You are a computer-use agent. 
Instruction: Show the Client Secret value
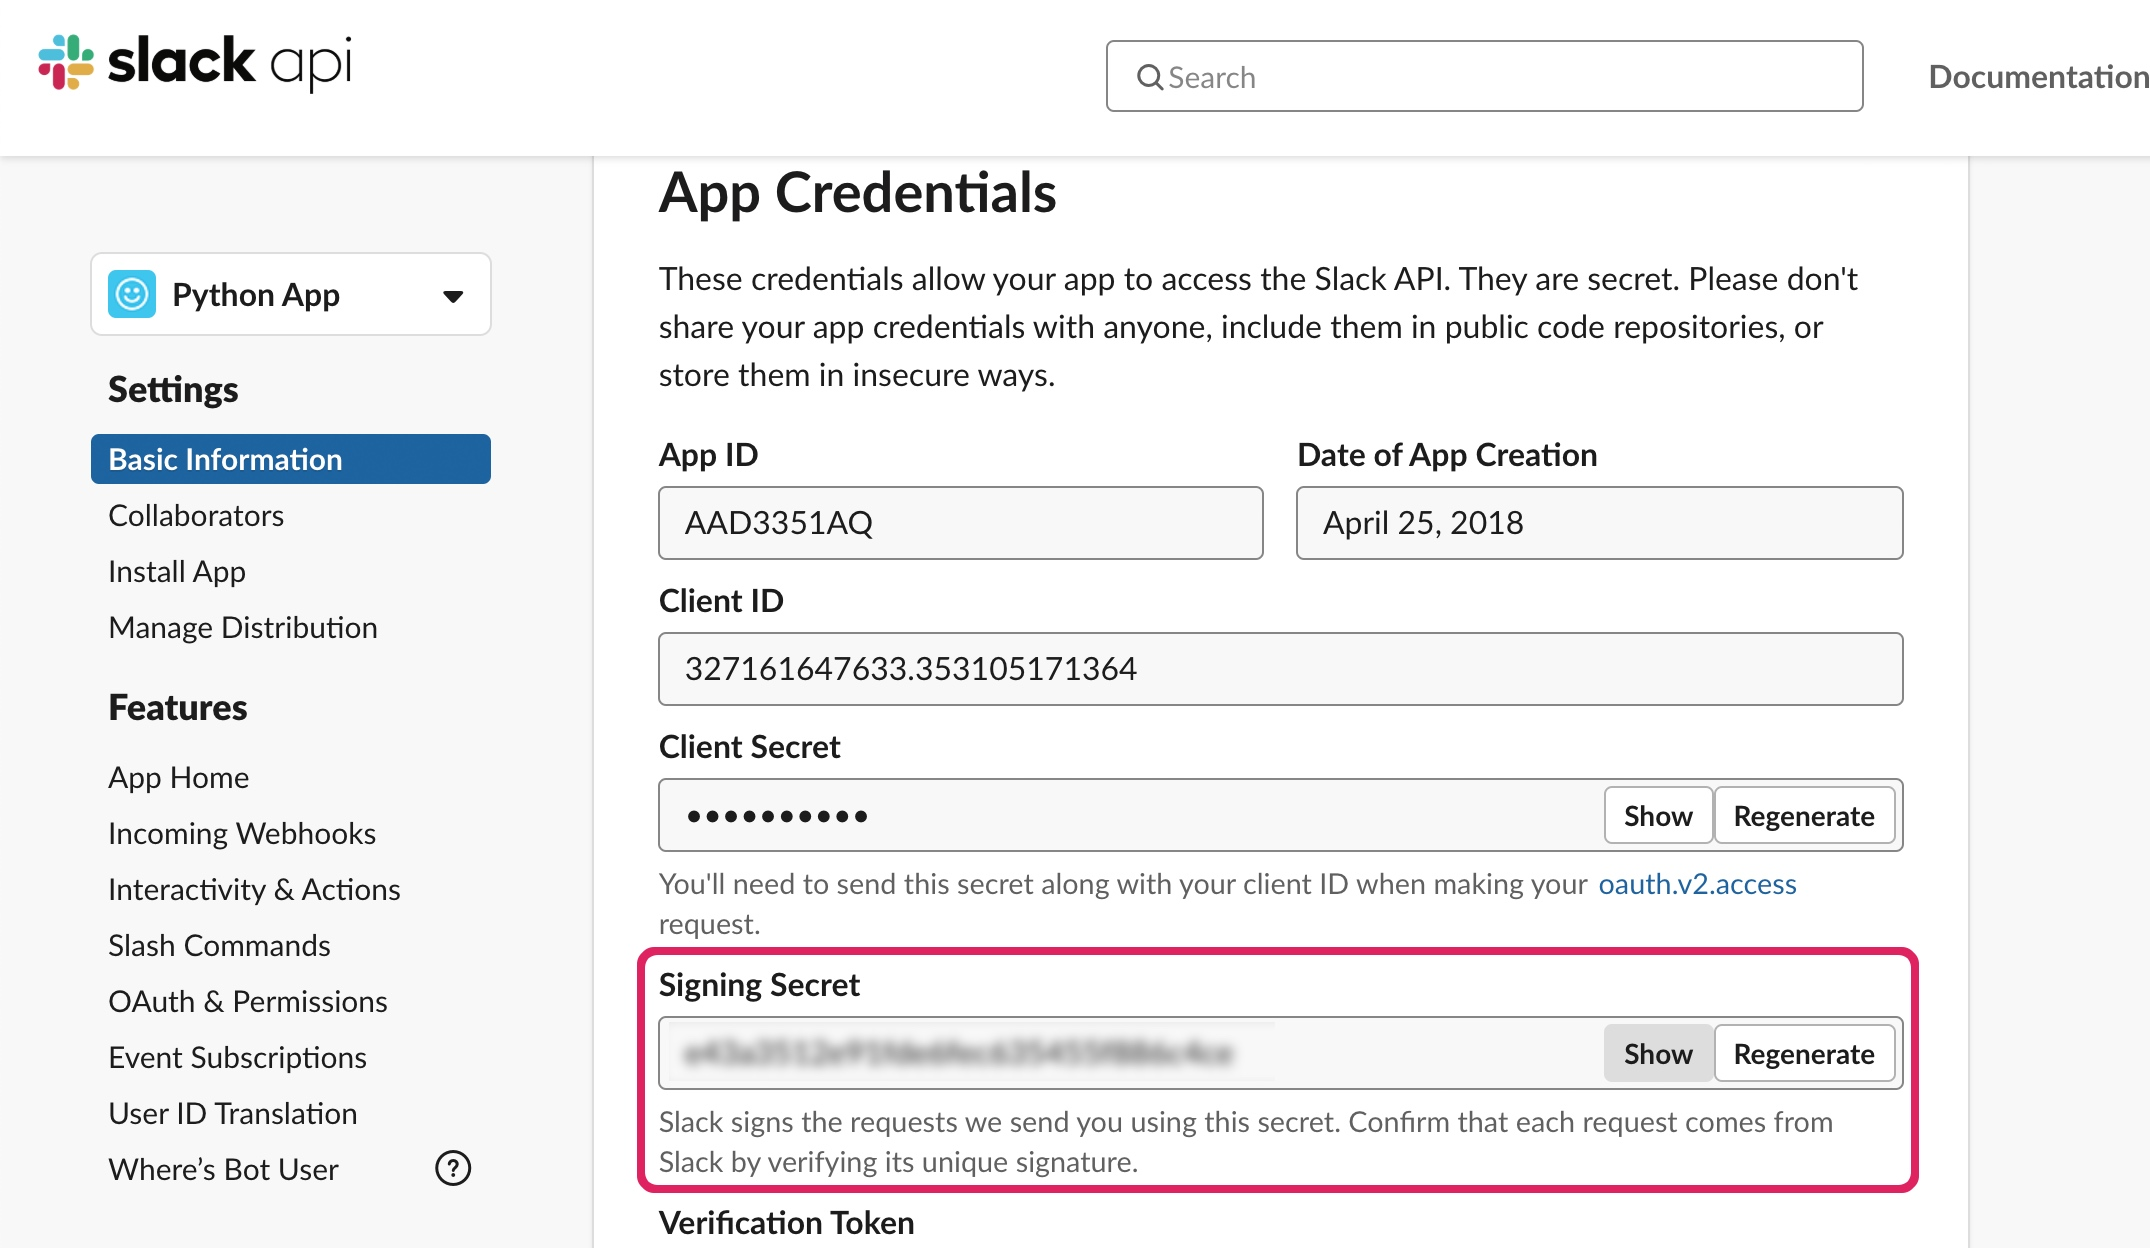point(1657,816)
